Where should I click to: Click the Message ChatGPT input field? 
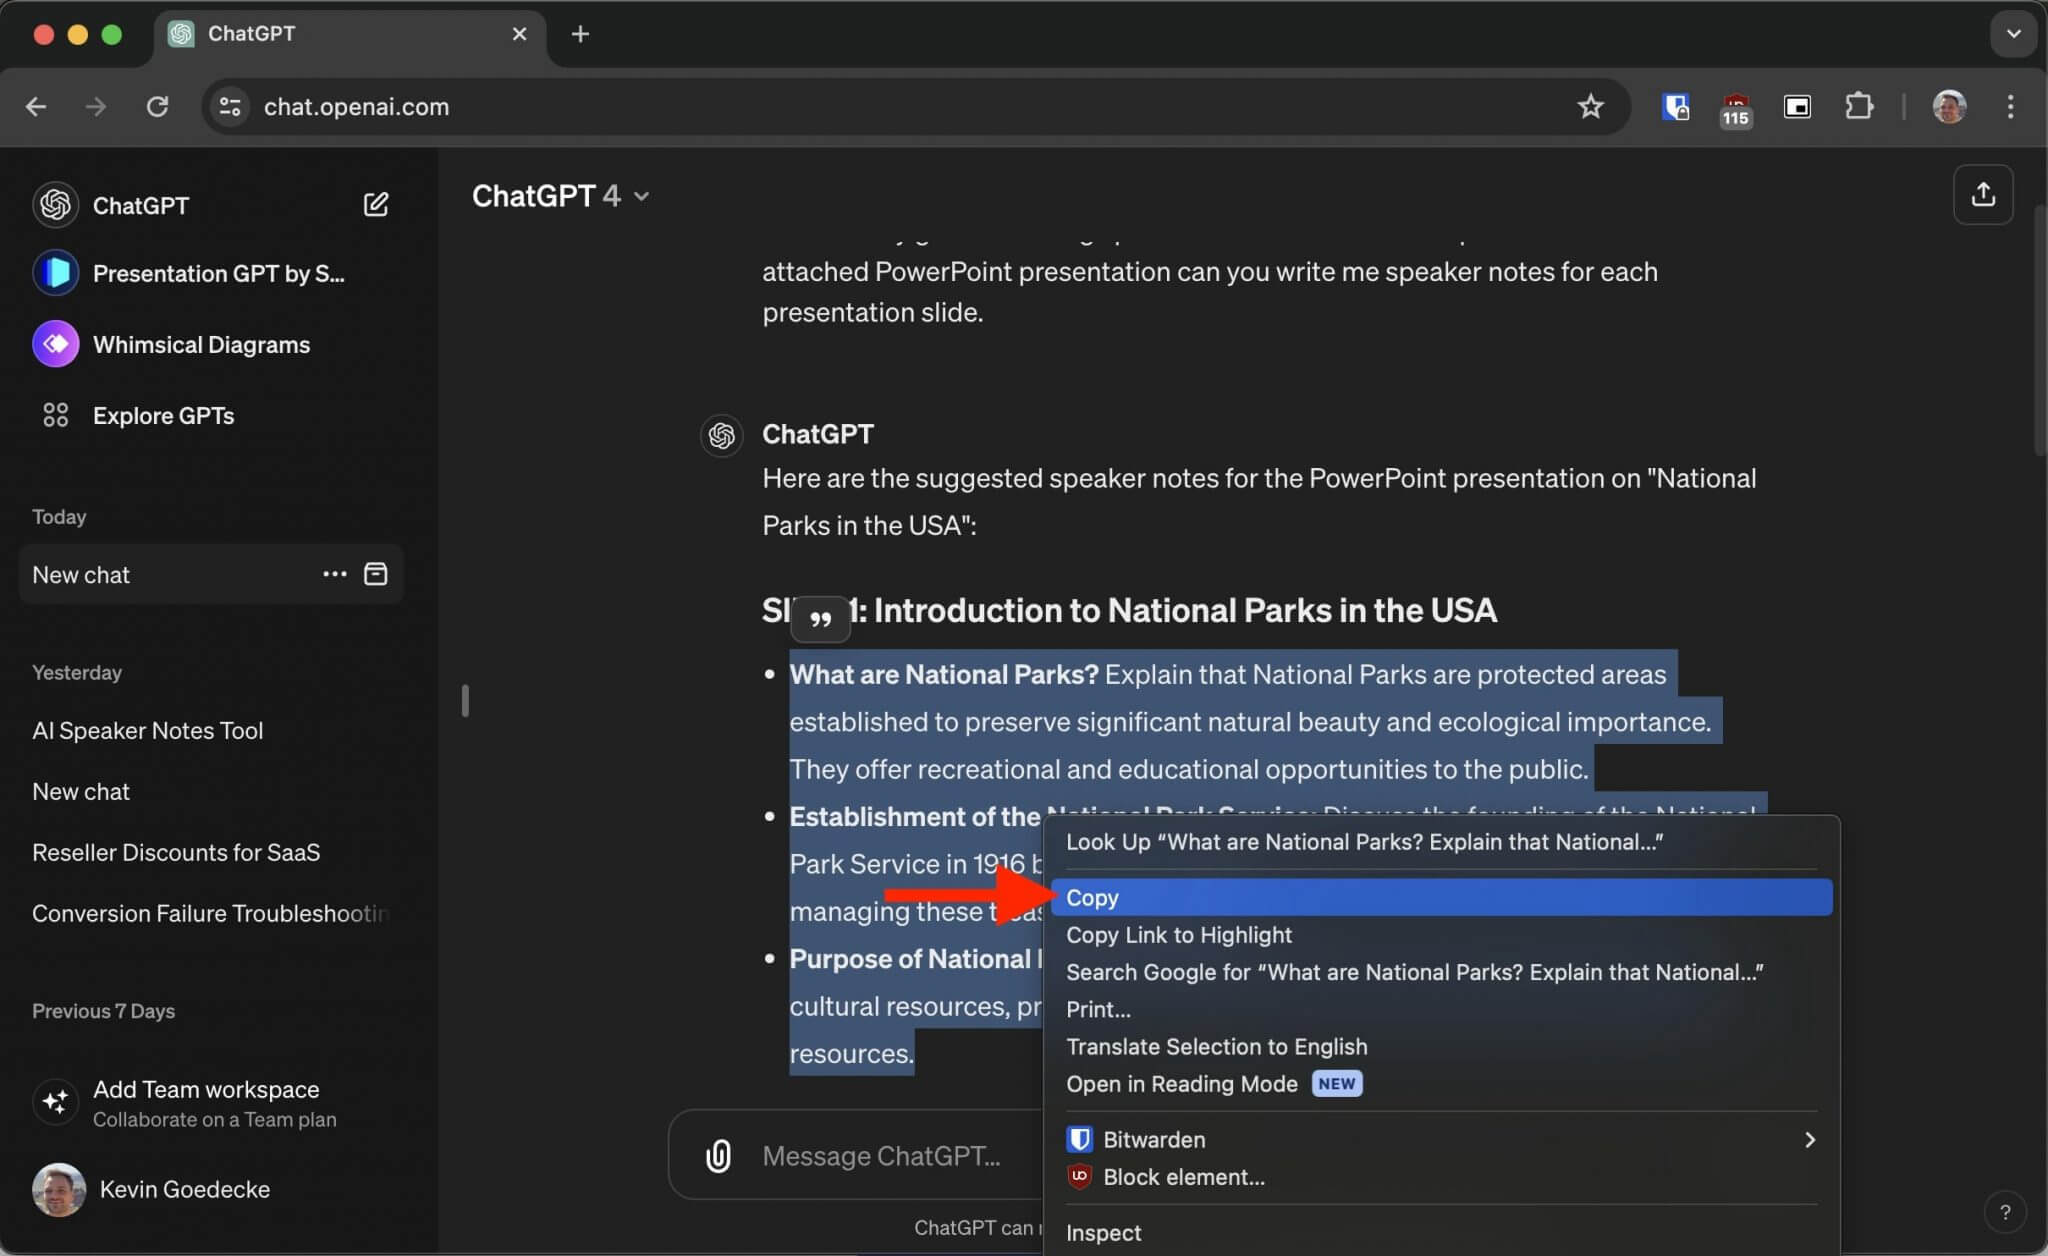880,1155
